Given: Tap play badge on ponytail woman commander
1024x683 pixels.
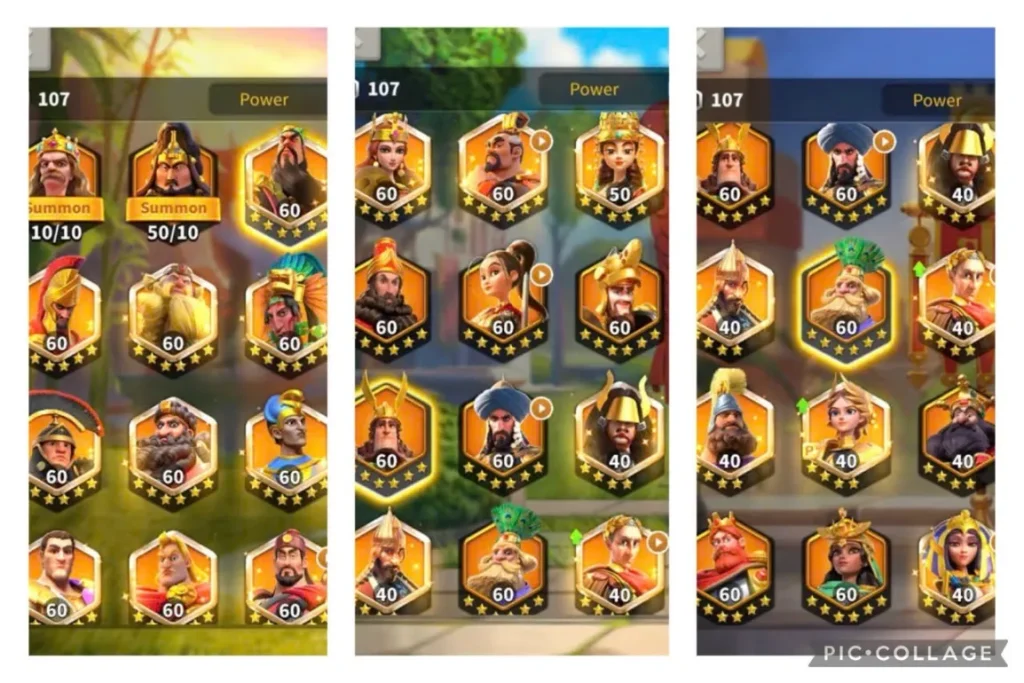Looking at the screenshot, I should (541, 275).
